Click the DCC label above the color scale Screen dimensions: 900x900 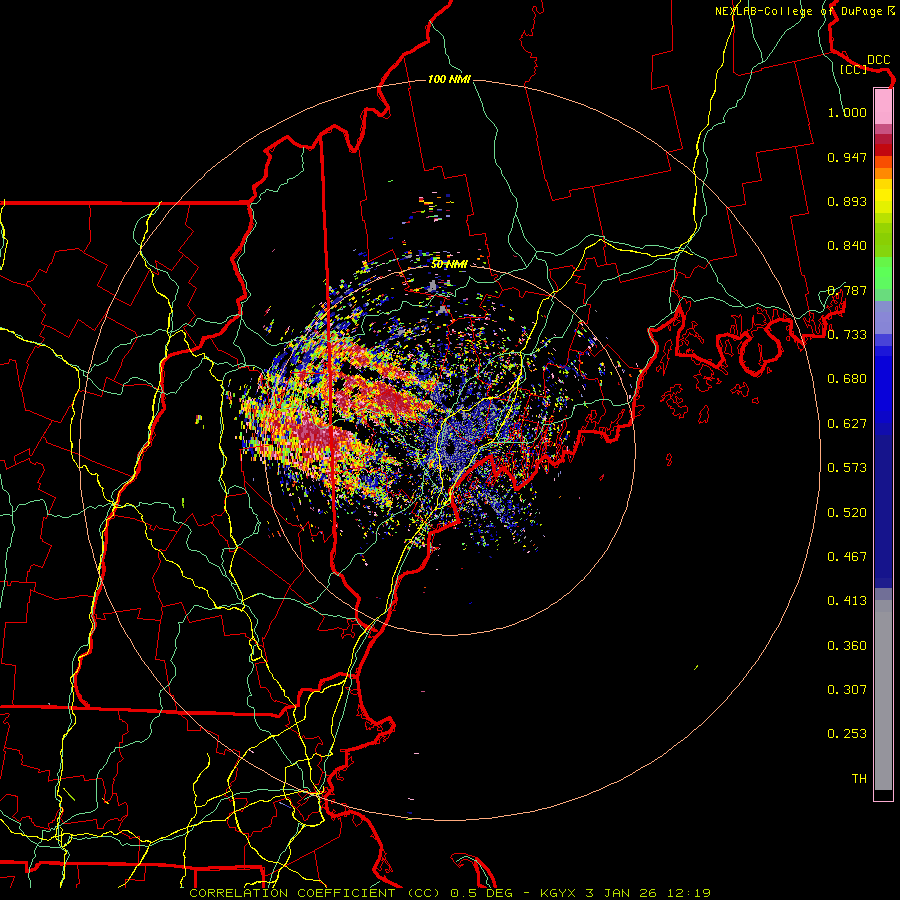pos(878,59)
